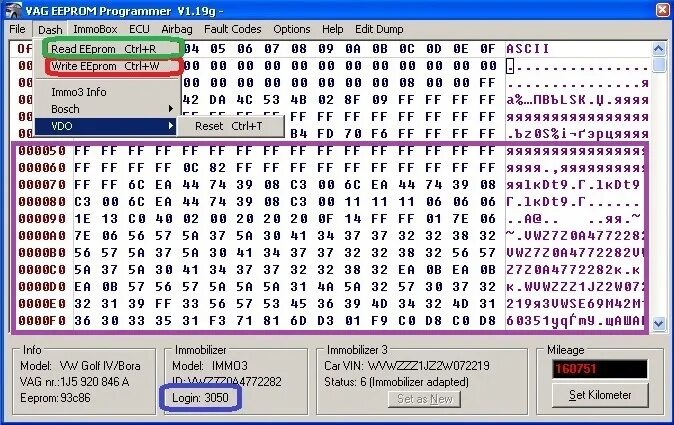Click the ASCII text in row 0000C0
Image resolution: width=674 pixels, height=425 pixels.
(573, 270)
